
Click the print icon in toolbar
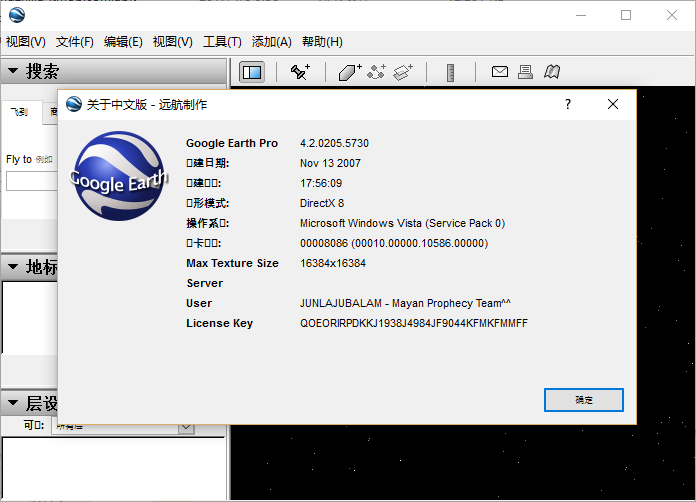point(526,72)
